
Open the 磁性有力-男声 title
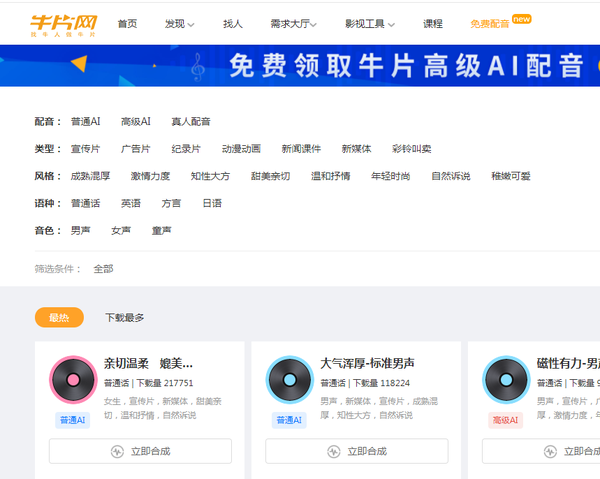568,363
